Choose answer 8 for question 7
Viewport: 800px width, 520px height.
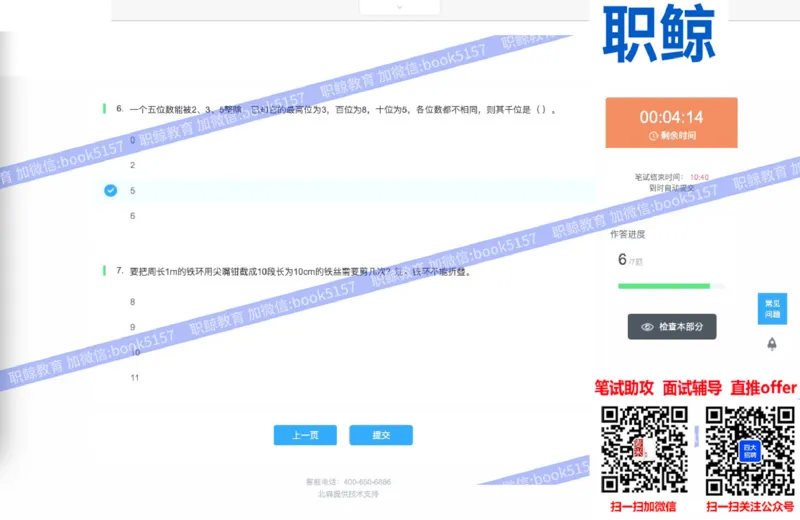coord(133,302)
